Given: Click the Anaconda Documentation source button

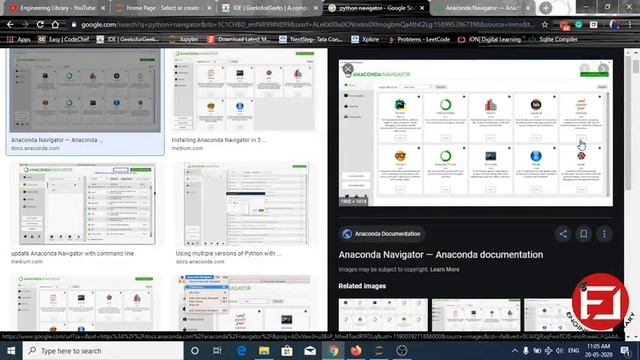Looking at the screenshot, I should click(382, 234).
